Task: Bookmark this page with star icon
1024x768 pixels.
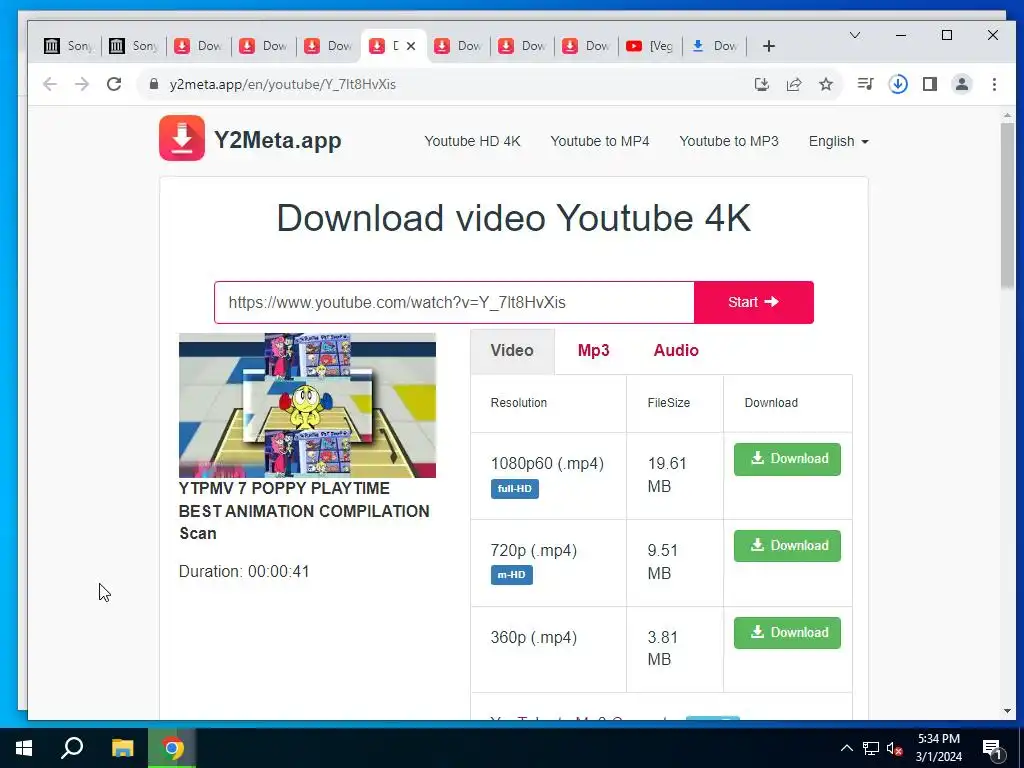Action: pyautogui.click(x=826, y=84)
